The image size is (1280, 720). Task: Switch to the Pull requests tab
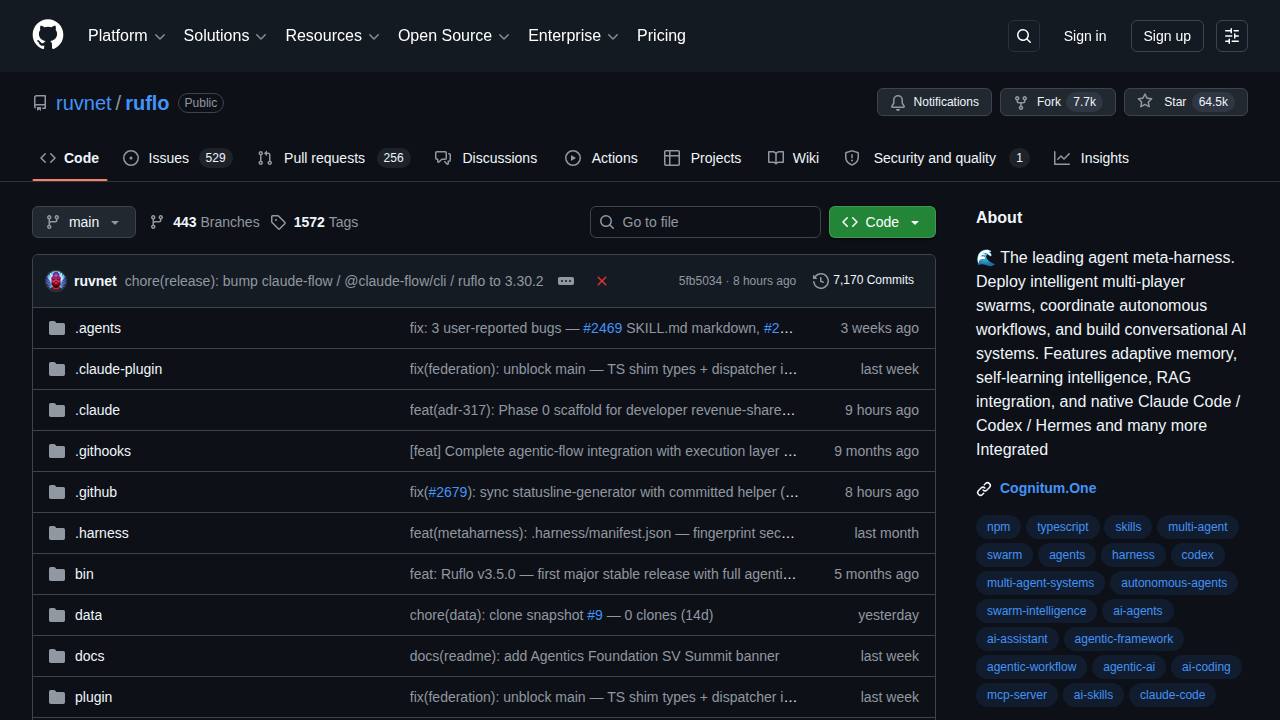pyautogui.click(x=333, y=158)
